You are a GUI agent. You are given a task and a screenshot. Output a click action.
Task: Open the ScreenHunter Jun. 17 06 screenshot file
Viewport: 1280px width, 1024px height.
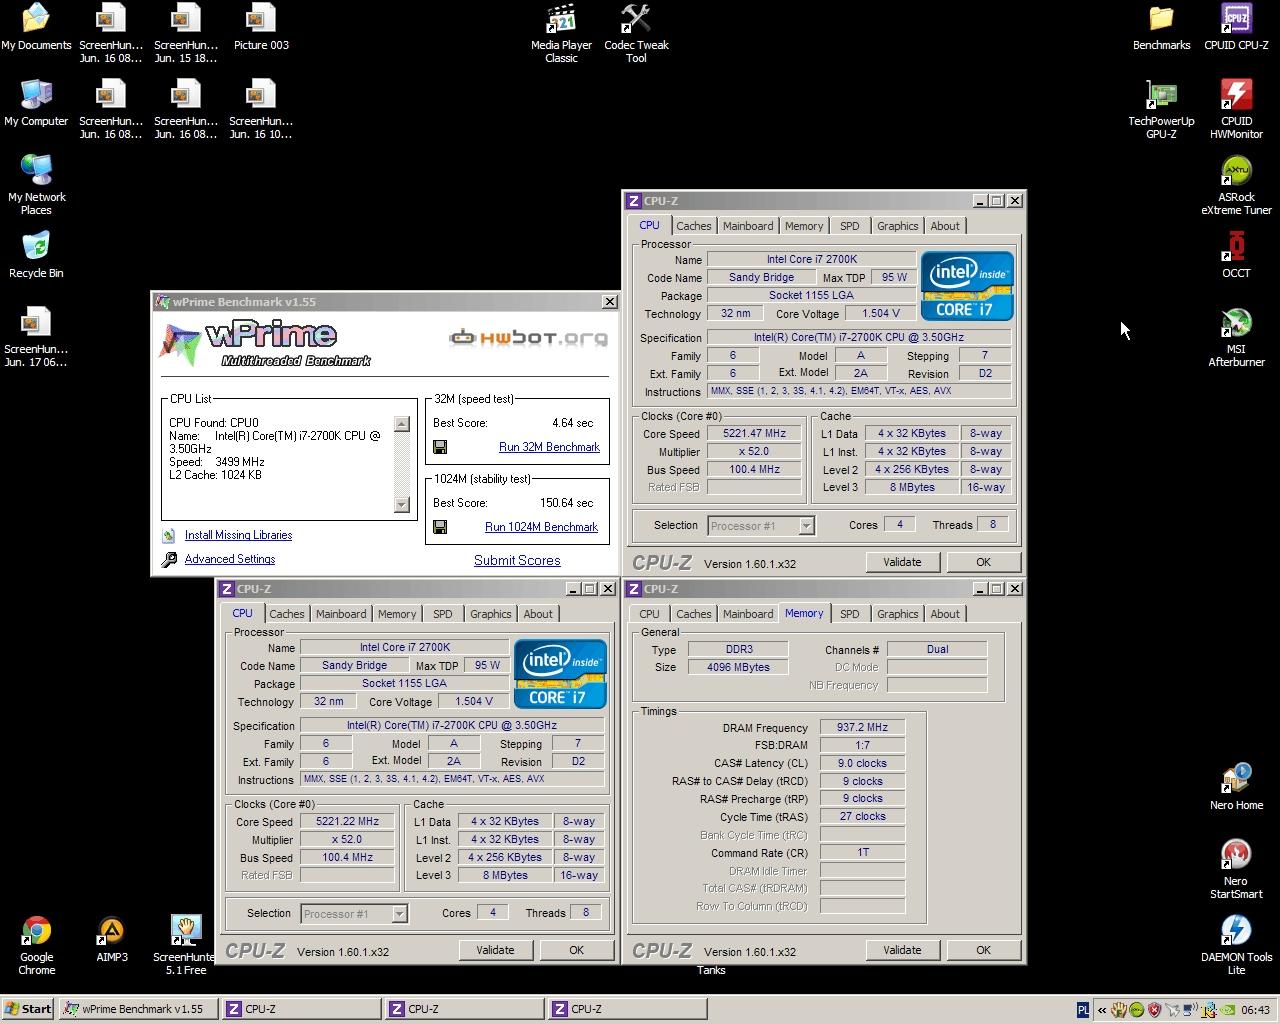[x=36, y=338]
